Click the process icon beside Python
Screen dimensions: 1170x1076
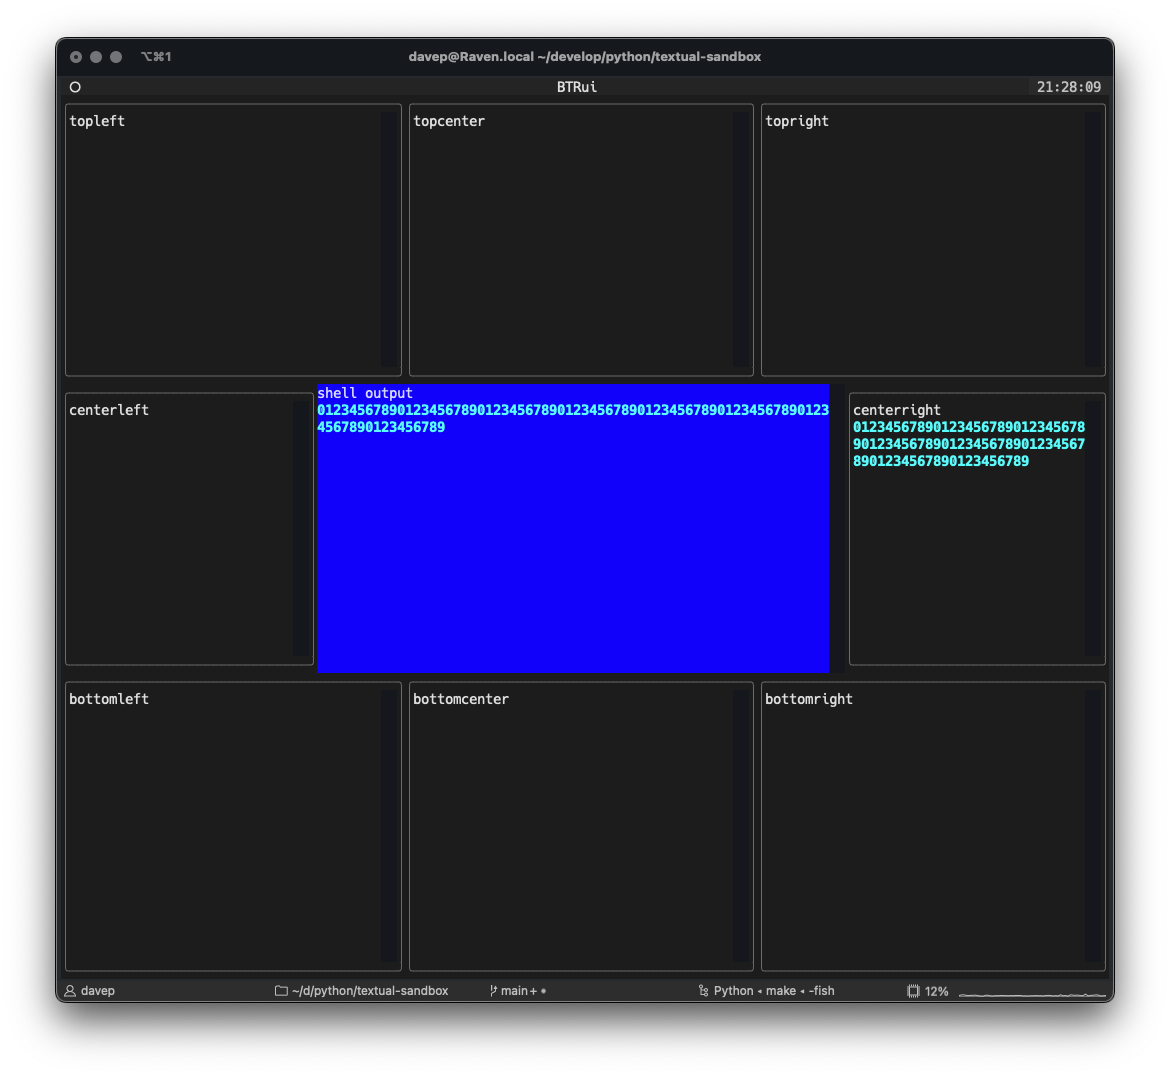703,991
